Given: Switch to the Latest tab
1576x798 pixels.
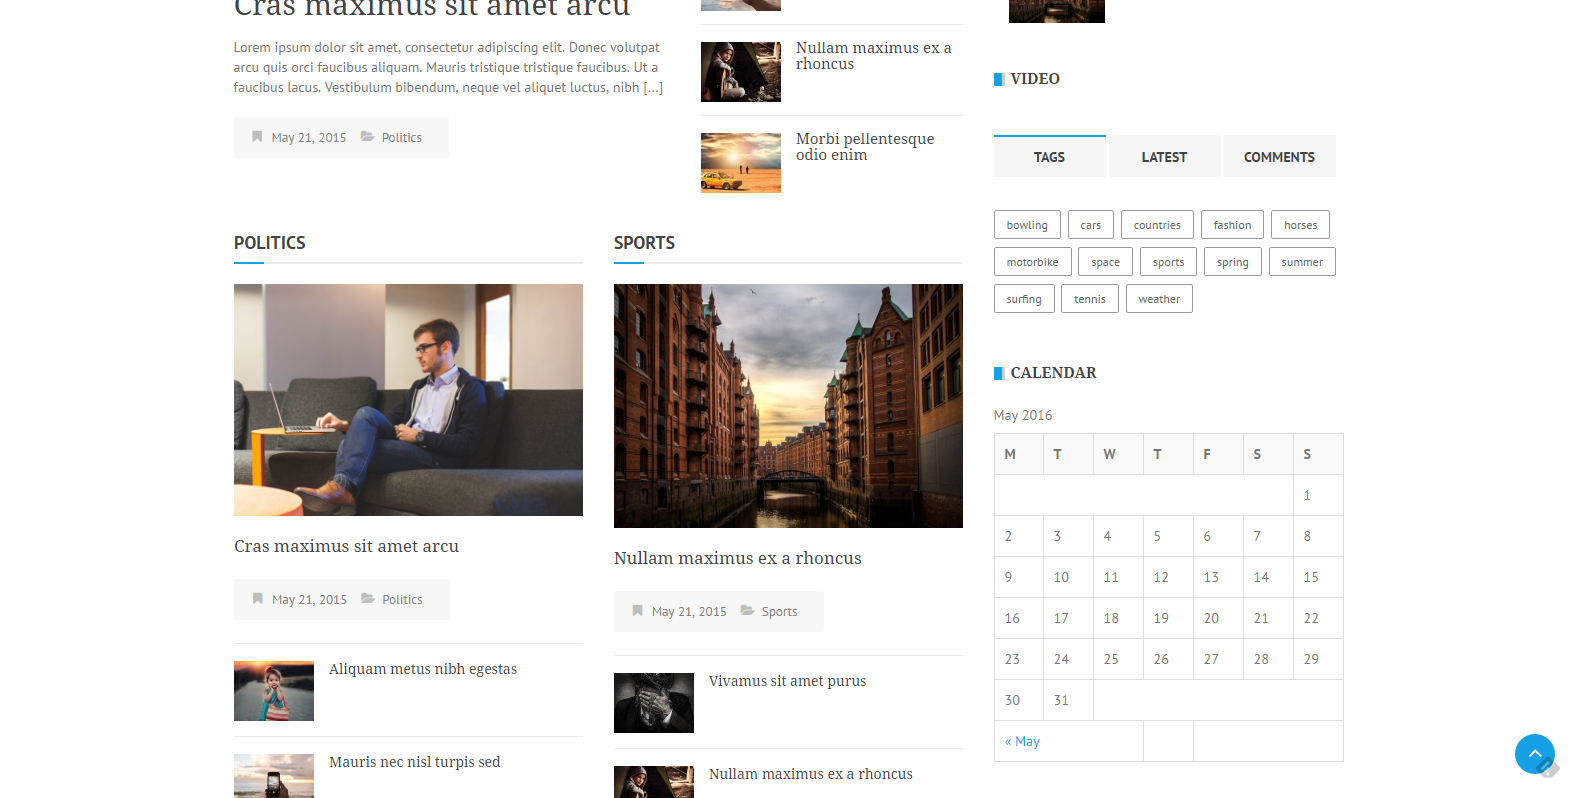Looking at the screenshot, I should click(1164, 157).
